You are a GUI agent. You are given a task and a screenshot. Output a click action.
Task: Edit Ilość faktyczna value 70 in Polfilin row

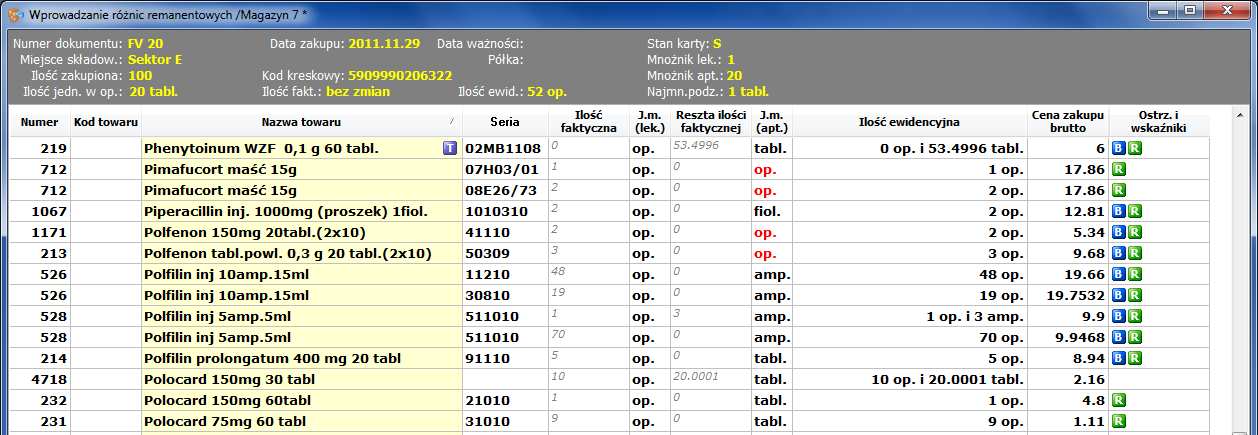click(588, 337)
